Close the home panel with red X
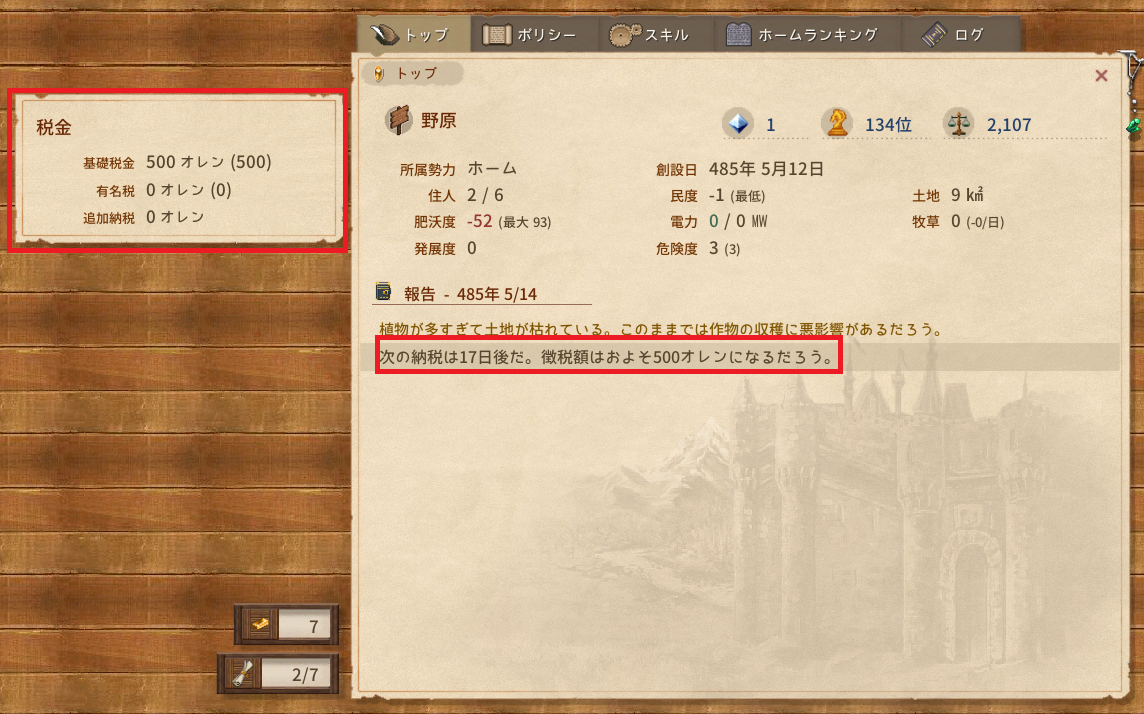The width and height of the screenshot is (1144, 714). (1102, 75)
